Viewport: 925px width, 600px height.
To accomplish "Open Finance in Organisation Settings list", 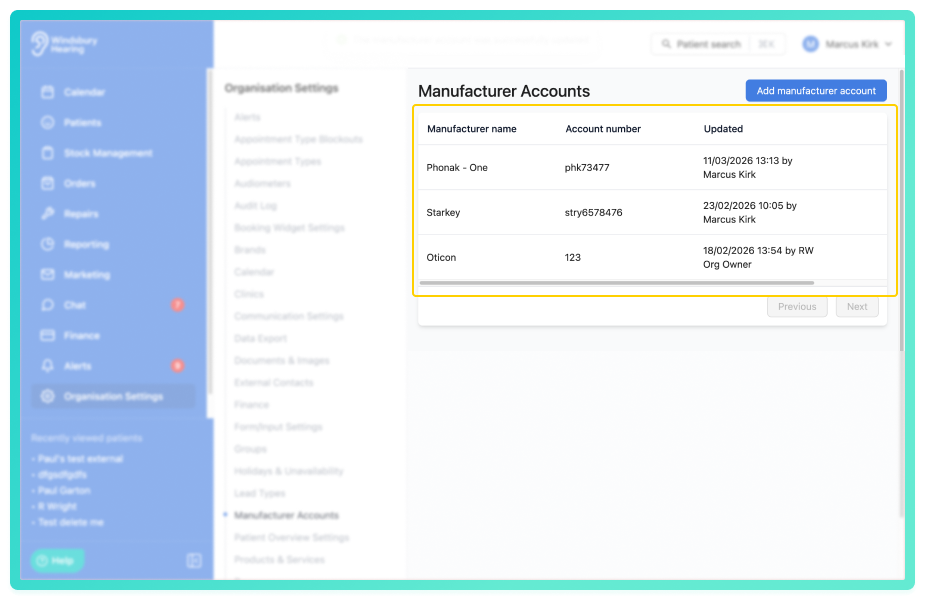I will 251,405.
